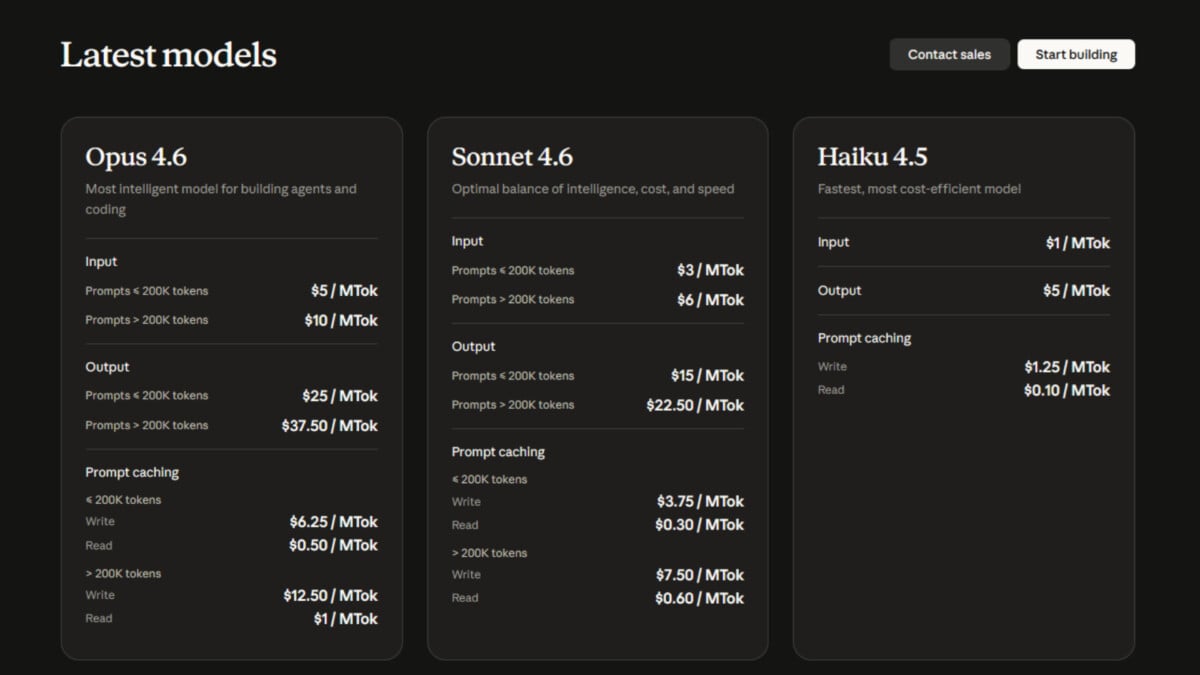Click the $6 / MTok price
The height and width of the screenshot is (675, 1200).
[x=710, y=300]
